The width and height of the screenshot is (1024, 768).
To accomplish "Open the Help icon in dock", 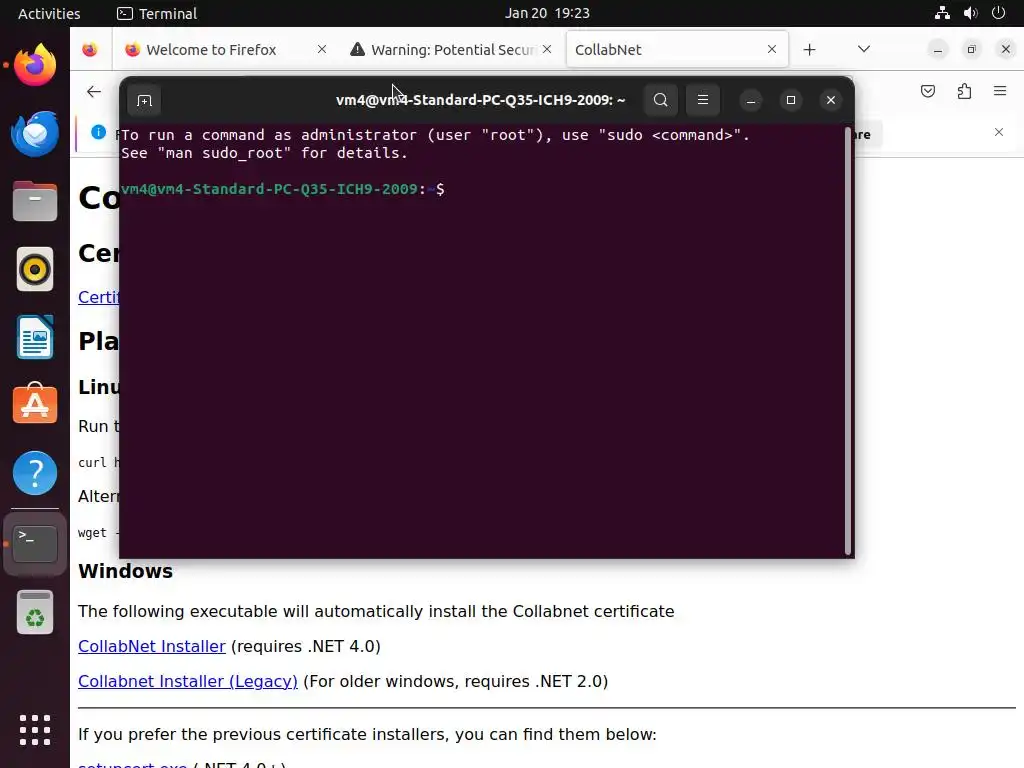I will click(x=35, y=473).
